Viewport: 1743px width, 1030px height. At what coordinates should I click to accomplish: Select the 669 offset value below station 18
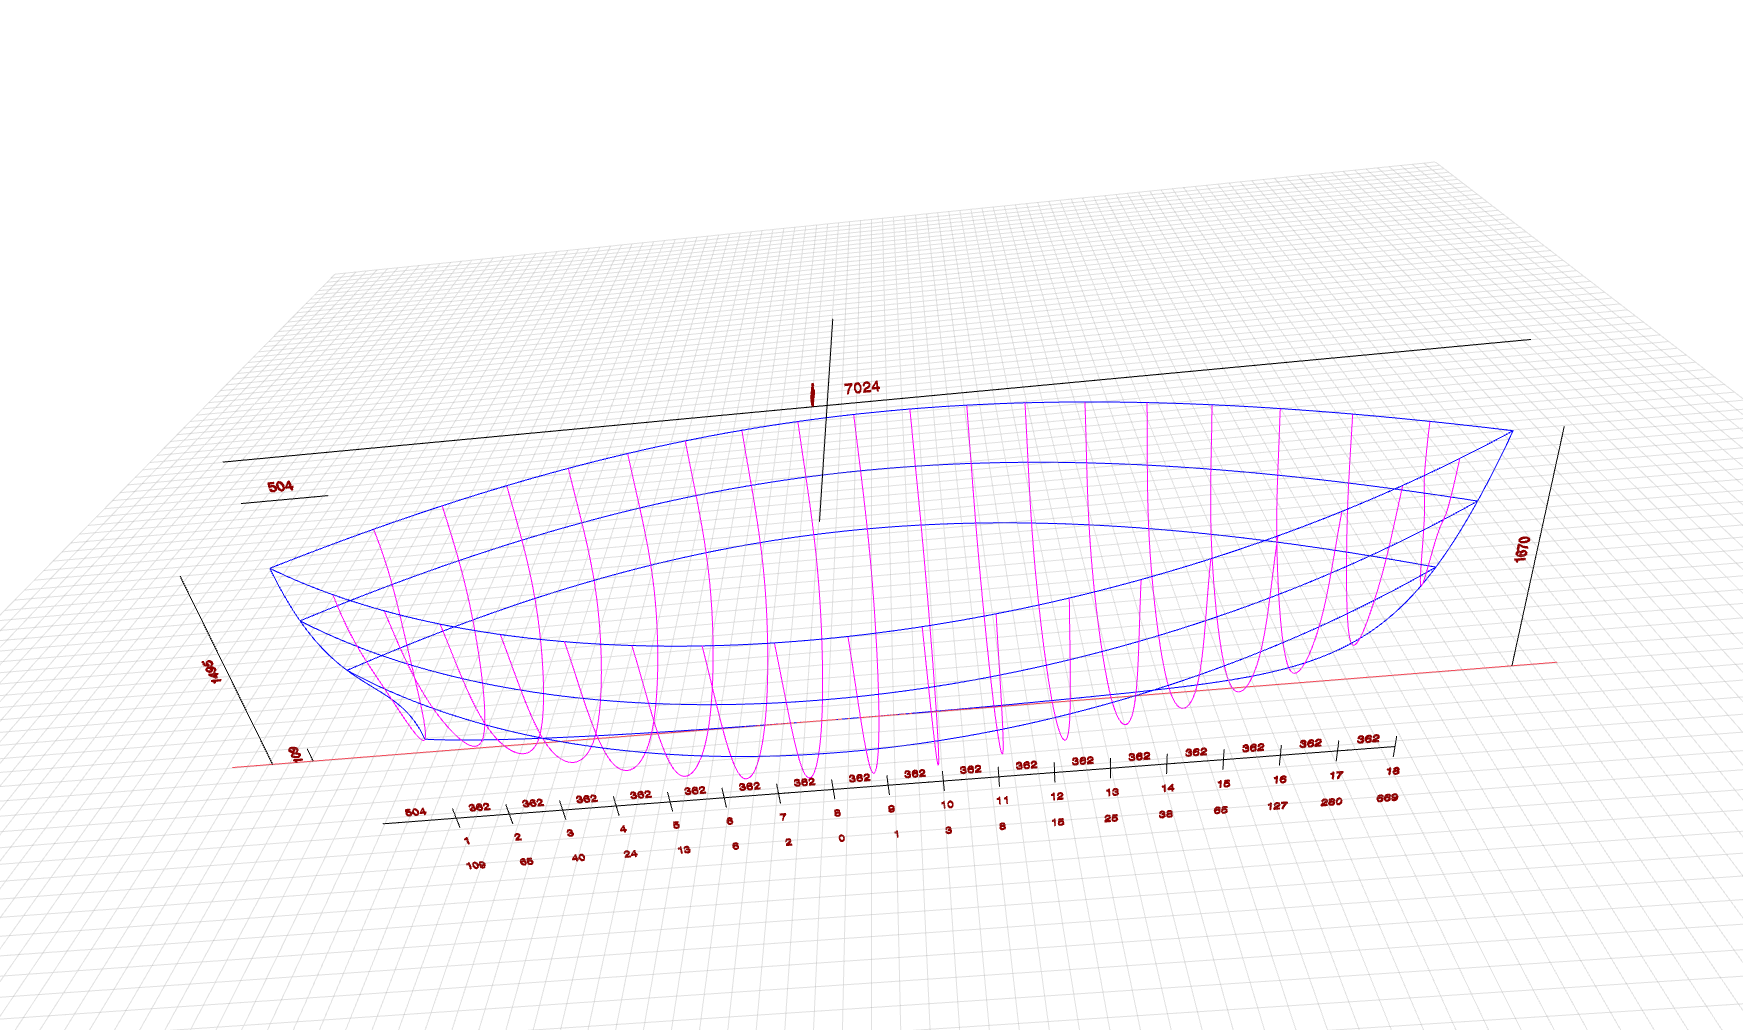[x=1387, y=798]
